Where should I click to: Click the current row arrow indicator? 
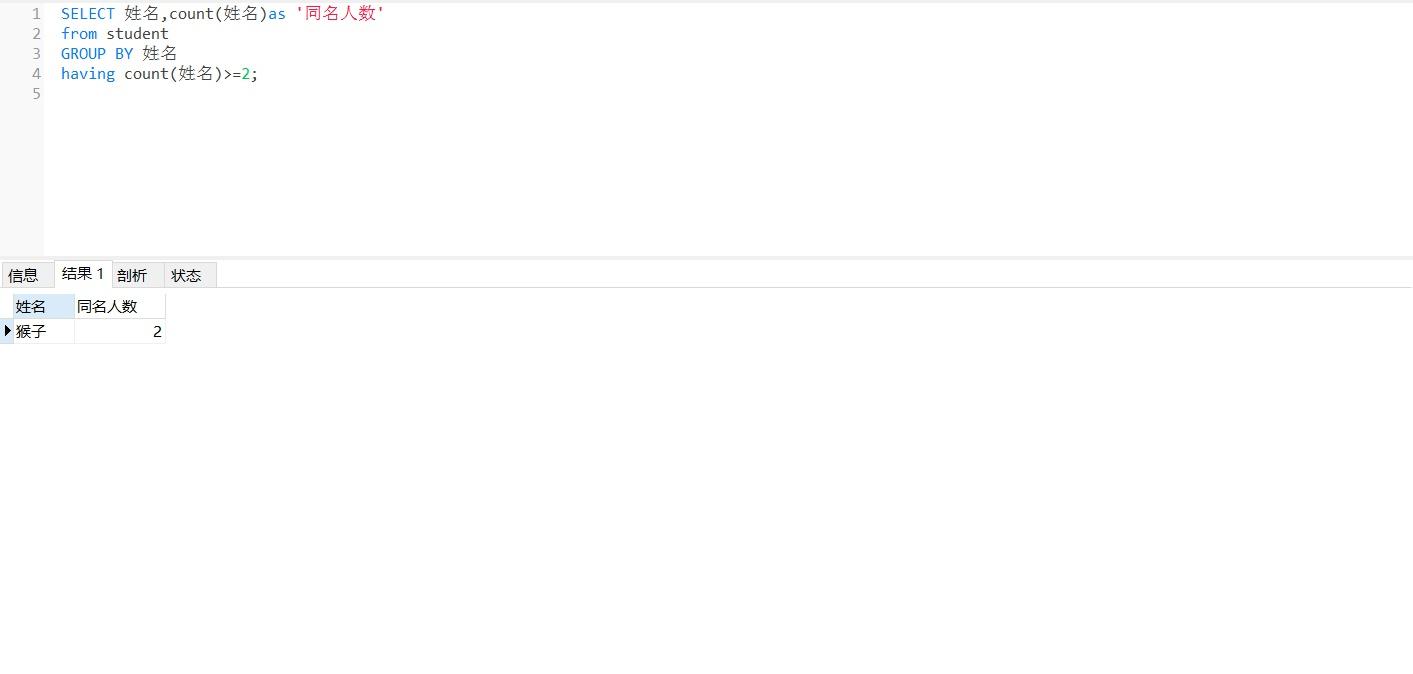[7, 331]
